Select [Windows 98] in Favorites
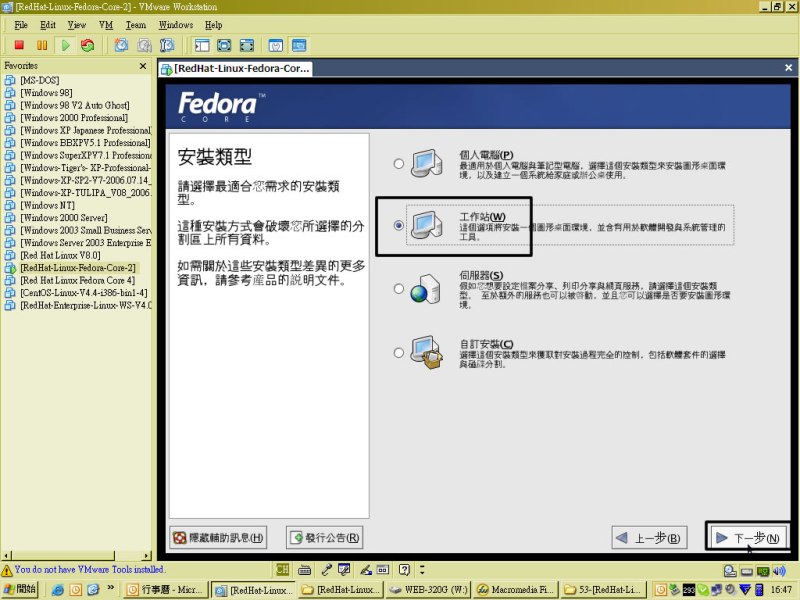The width and height of the screenshot is (800, 600). click(46, 93)
